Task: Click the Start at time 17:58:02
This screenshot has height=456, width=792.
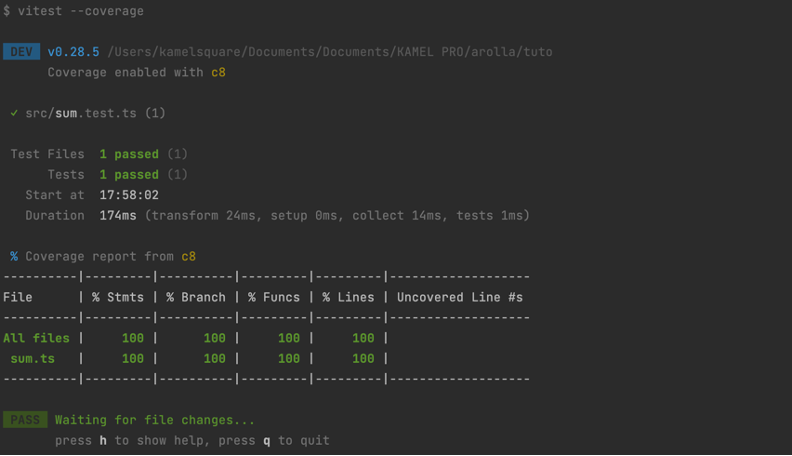Action: 129,195
